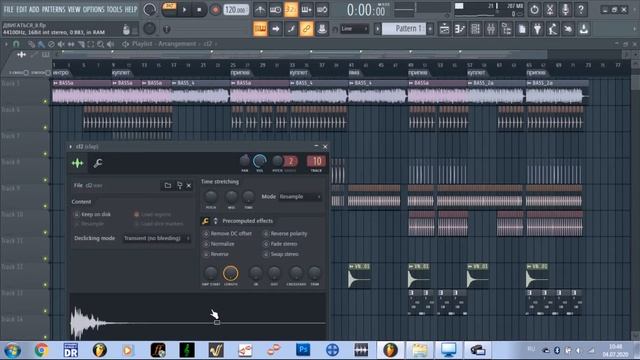The image size is (640, 360).
Task: Open the plugin picker plug icon
Action: (538, 29)
